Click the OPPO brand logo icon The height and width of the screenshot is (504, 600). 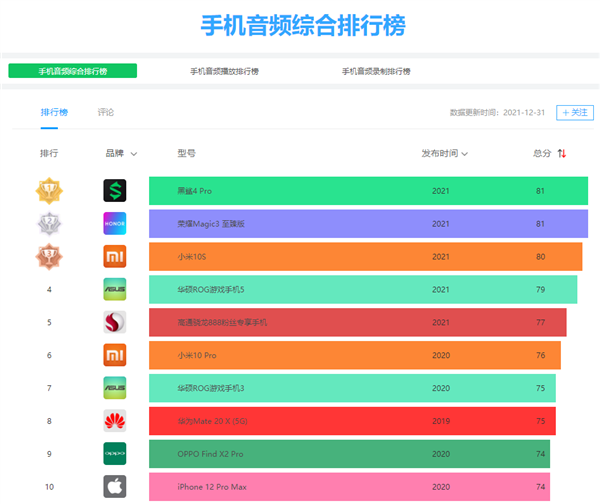(x=115, y=454)
